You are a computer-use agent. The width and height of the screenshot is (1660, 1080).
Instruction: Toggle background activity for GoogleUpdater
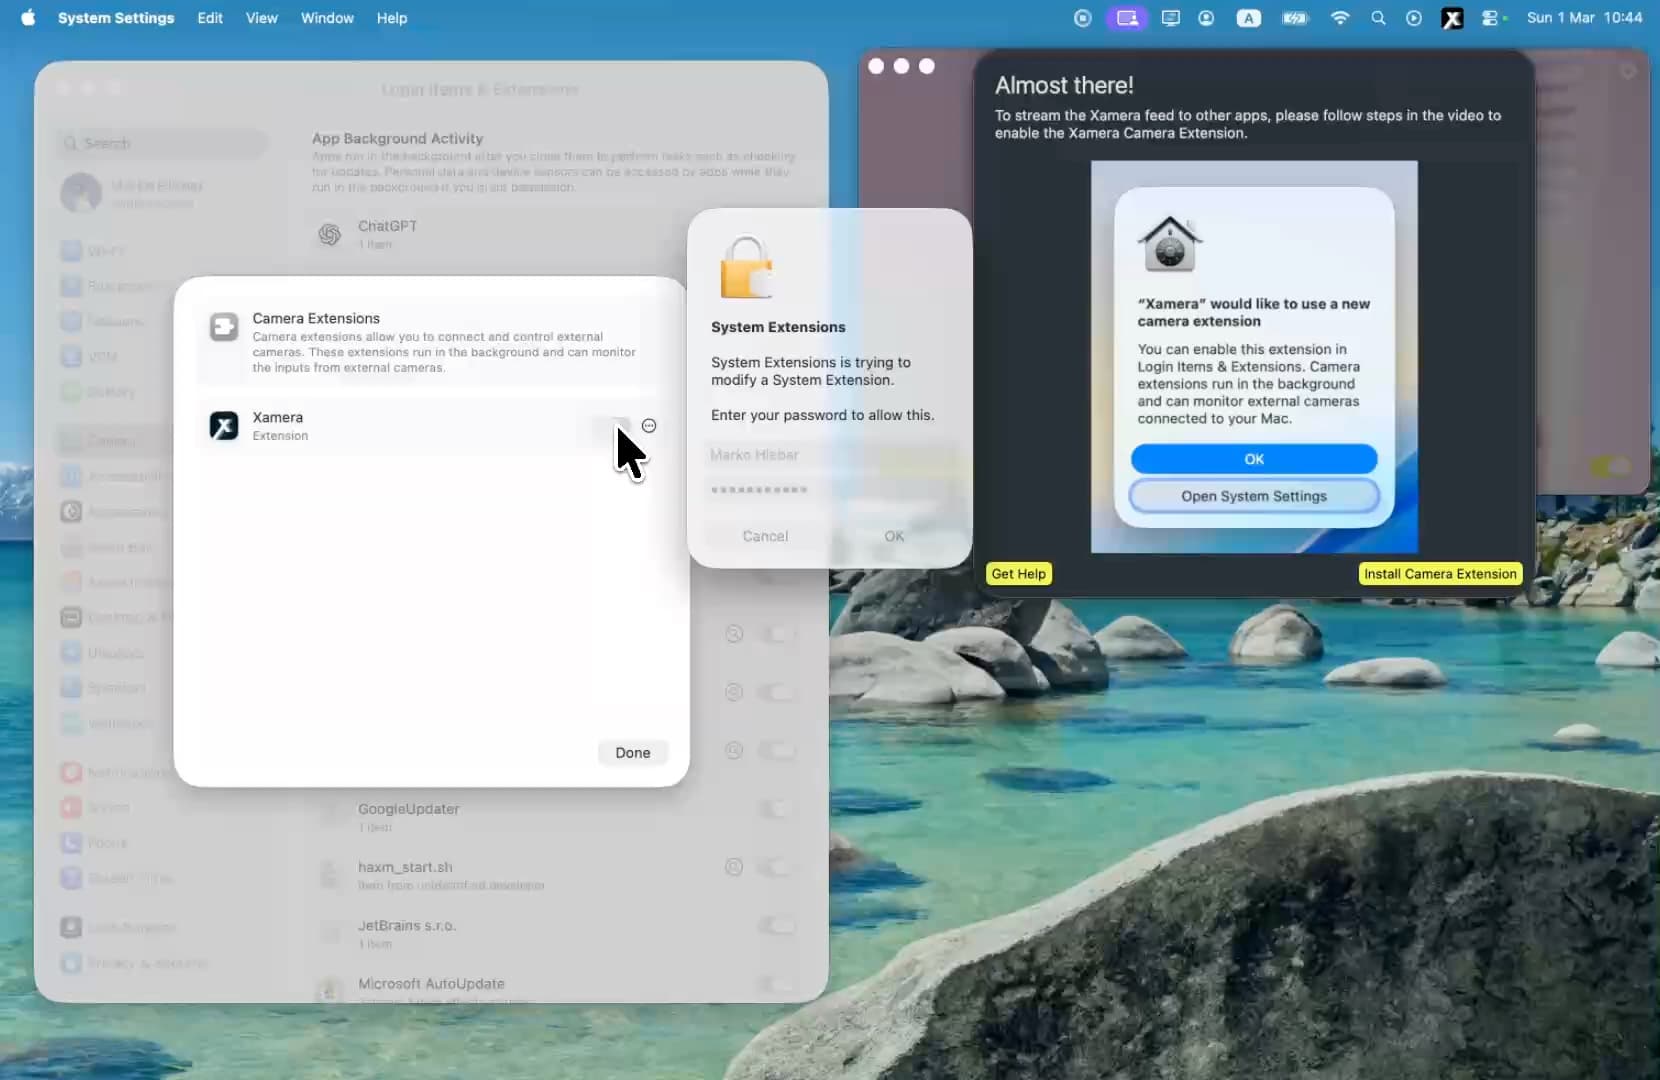click(x=777, y=810)
